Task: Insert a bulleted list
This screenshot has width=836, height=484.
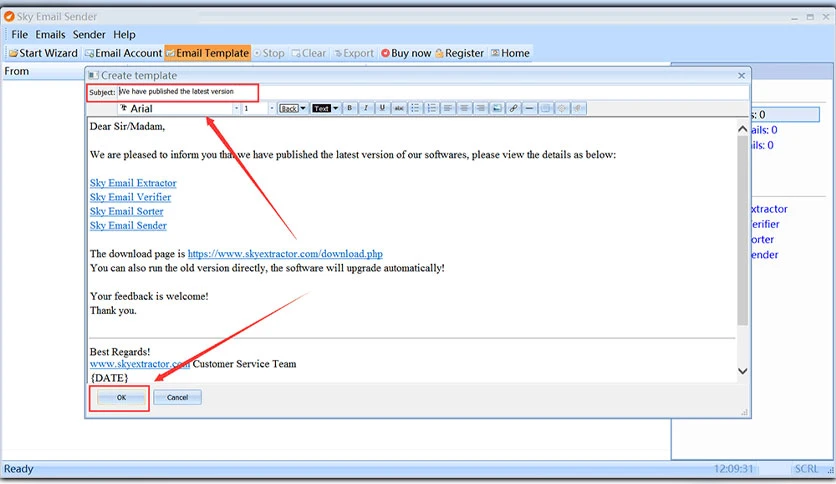Action: (x=415, y=108)
